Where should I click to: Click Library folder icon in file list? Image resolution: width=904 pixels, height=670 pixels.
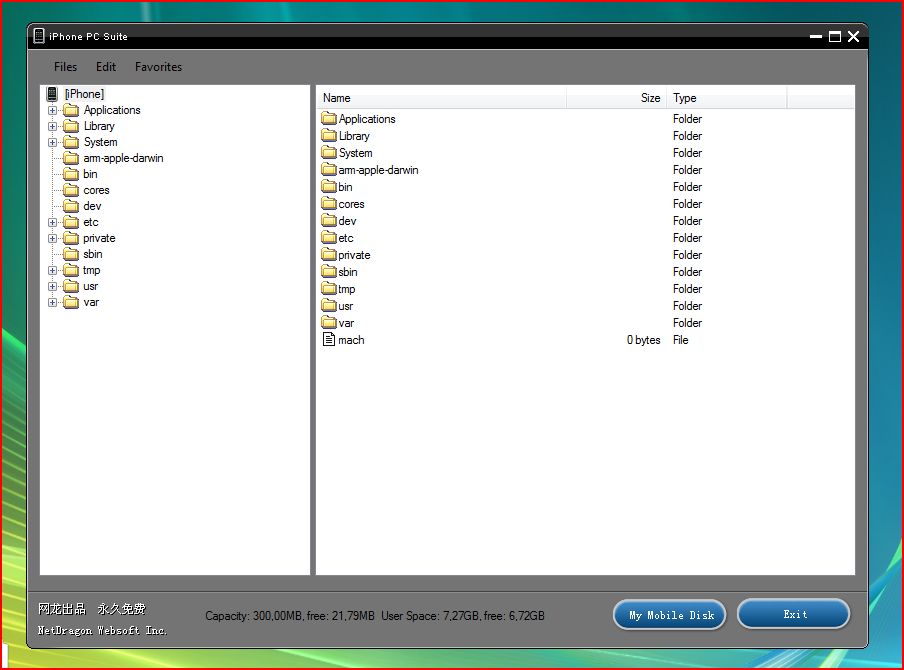click(329, 135)
